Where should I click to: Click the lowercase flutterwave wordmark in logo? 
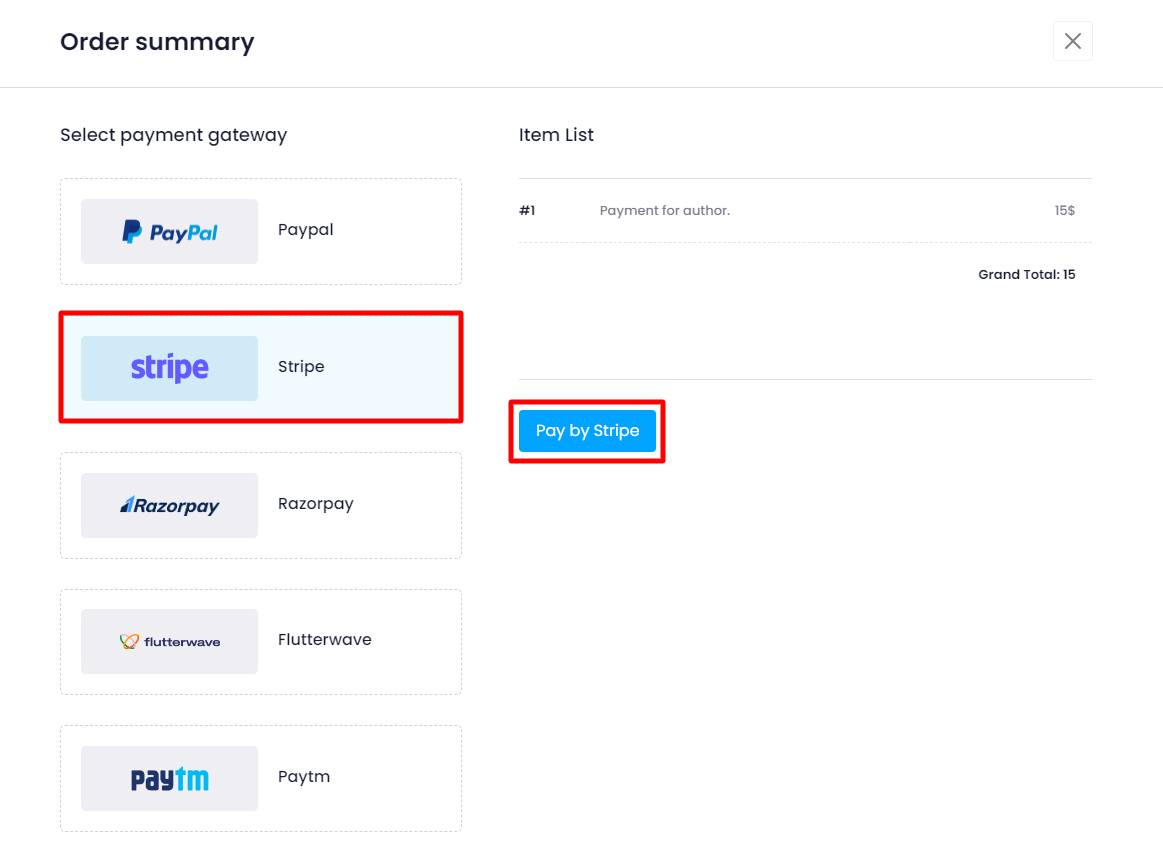[182, 642]
